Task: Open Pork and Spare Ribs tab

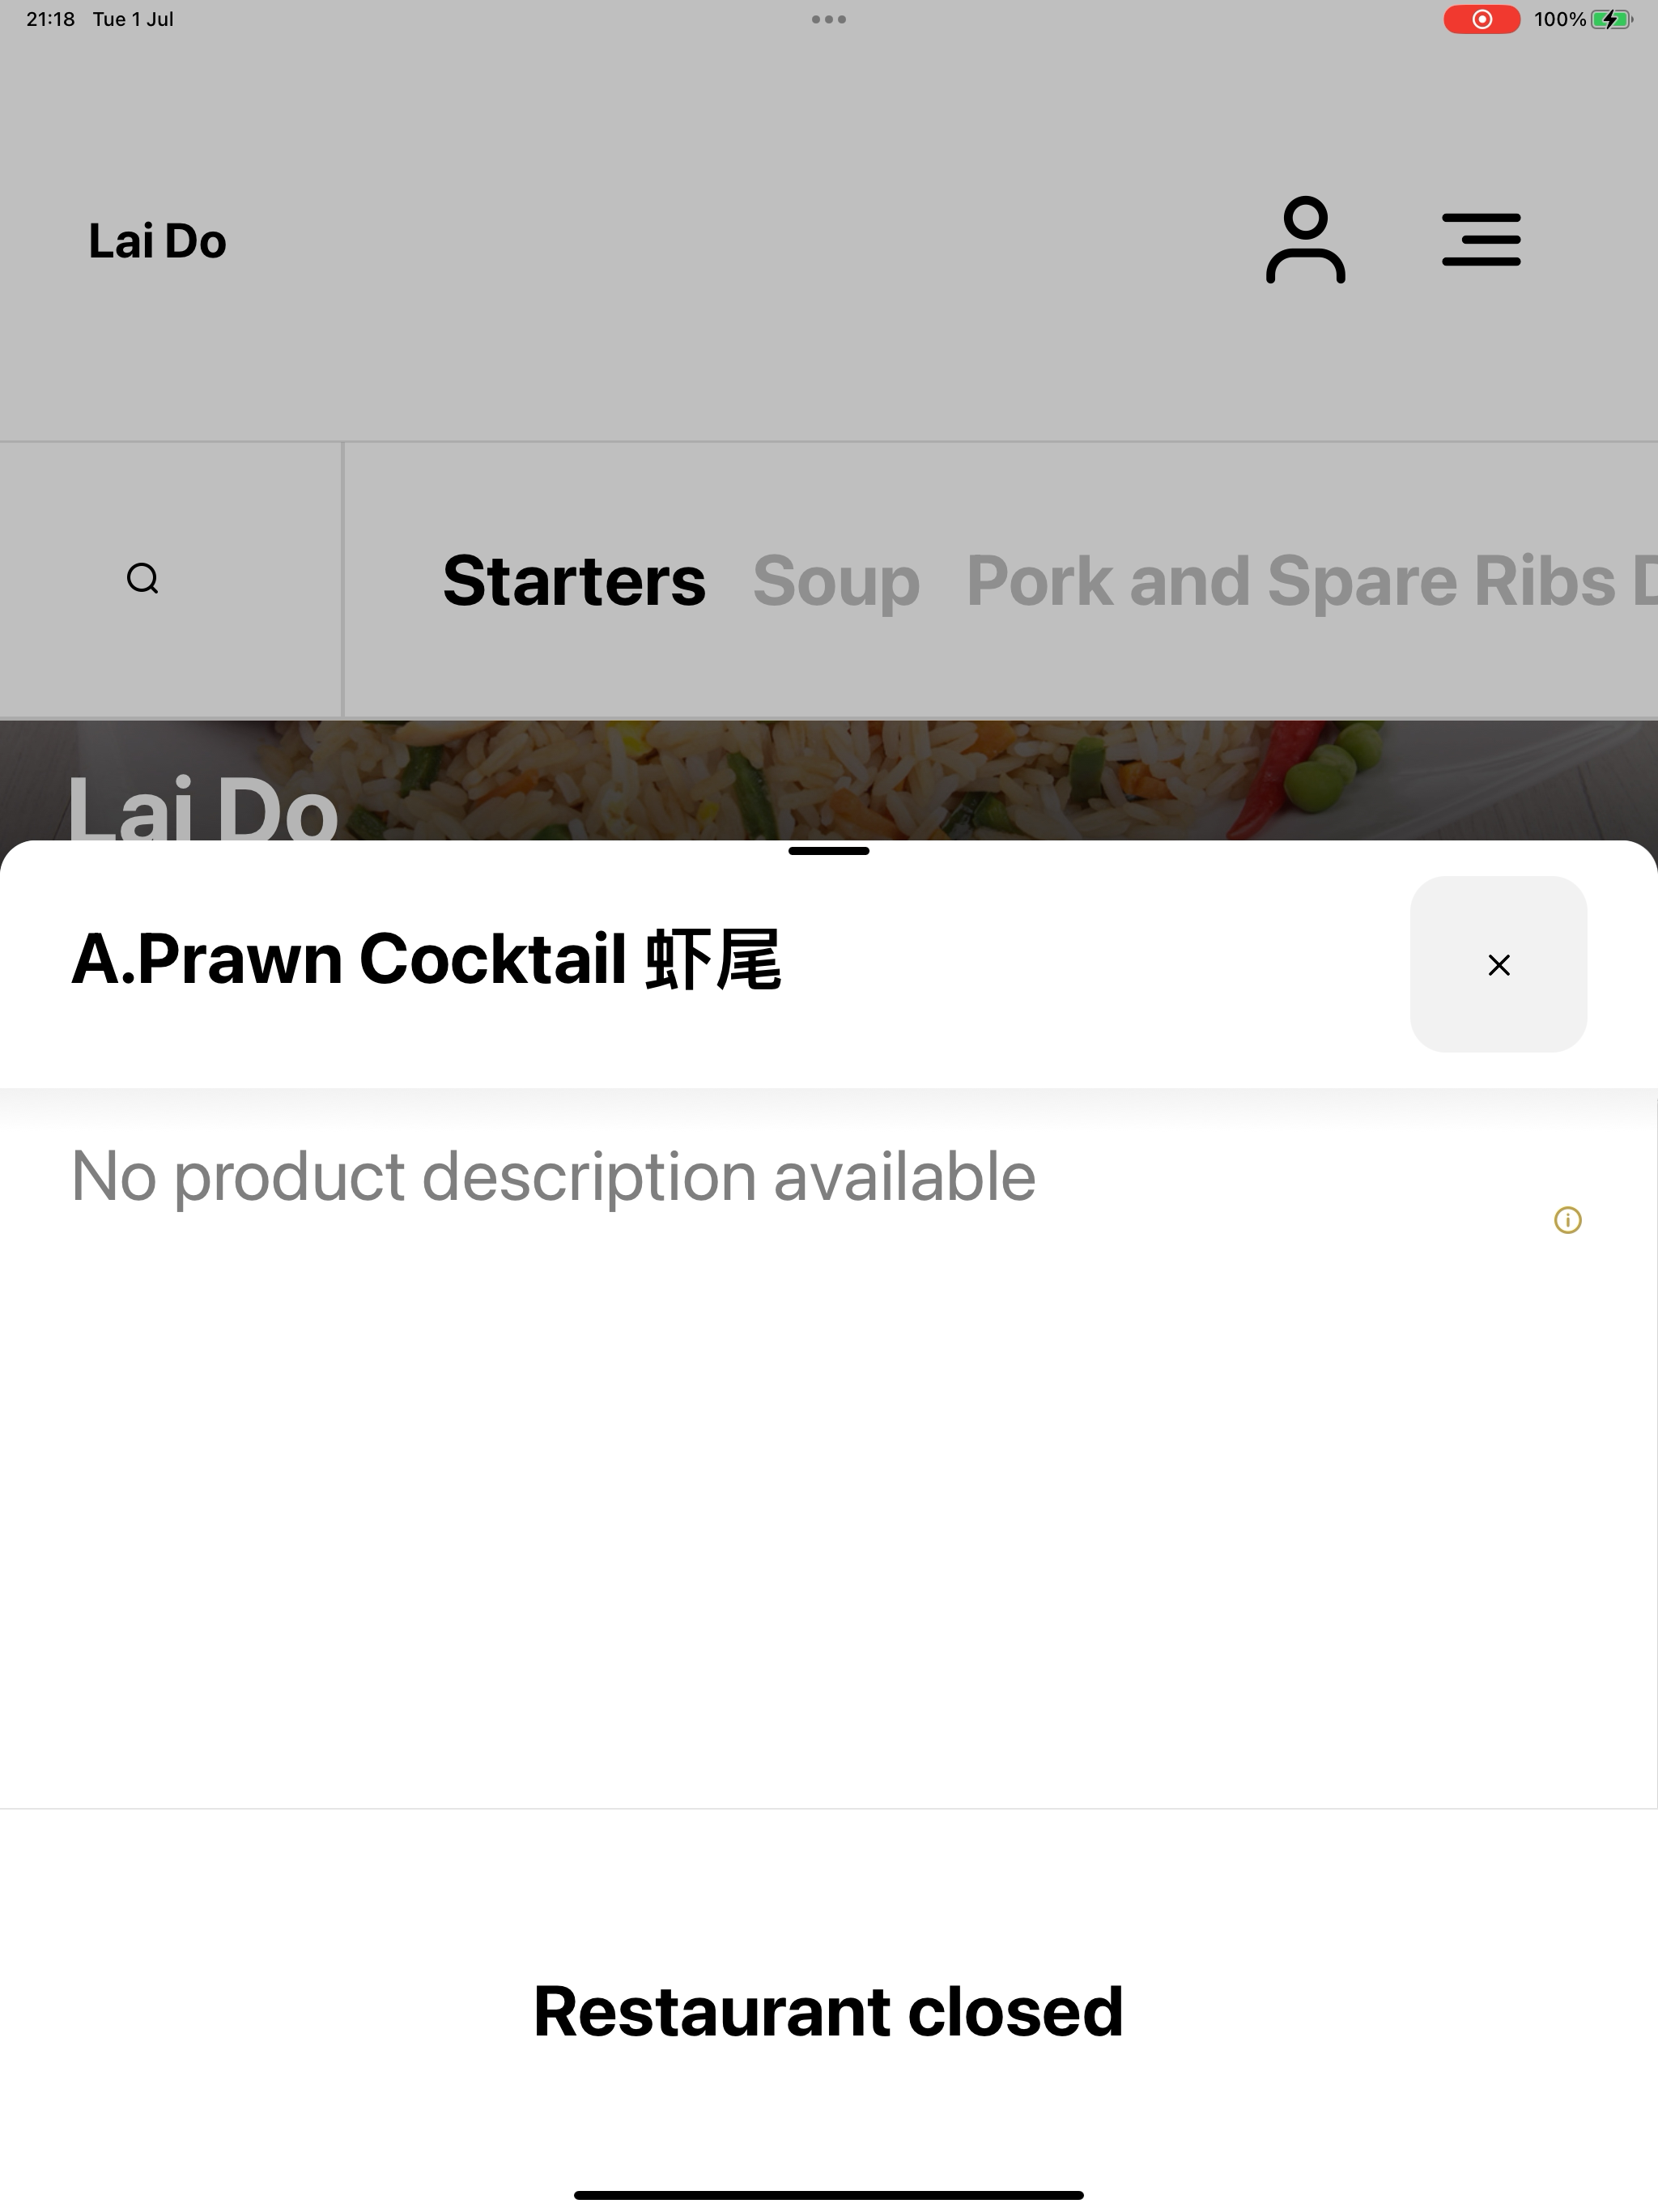Action: click(1291, 581)
